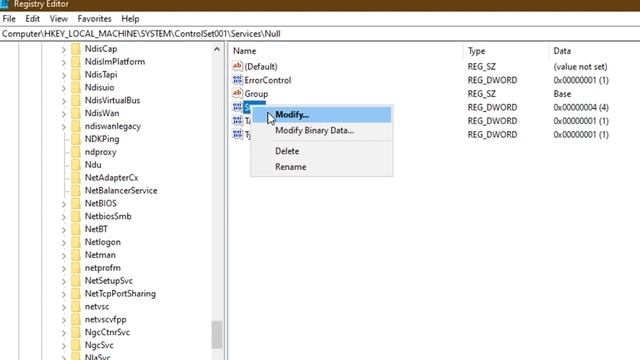
Task: Click the folder icon next to NetBalancerService
Action: click(x=76, y=191)
